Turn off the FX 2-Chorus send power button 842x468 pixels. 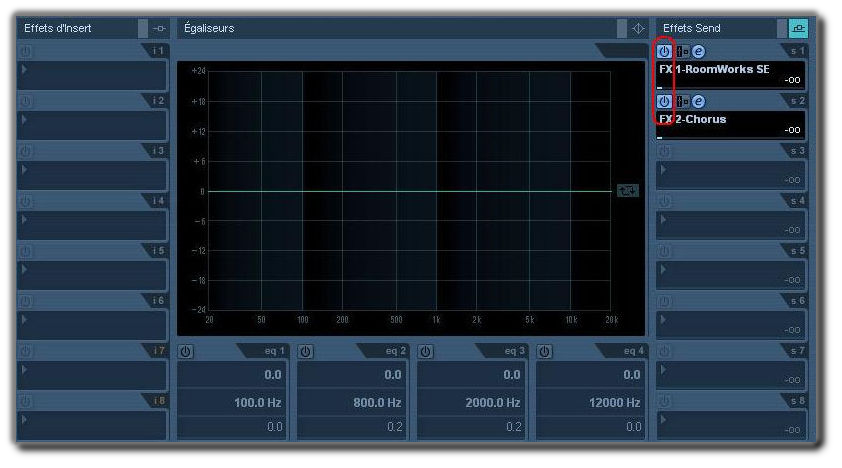click(664, 102)
